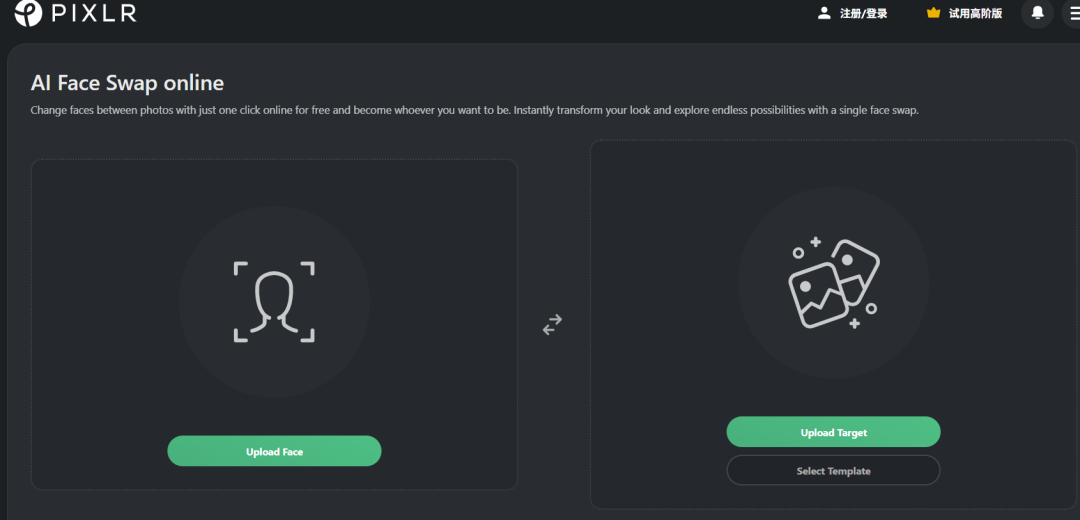Click the dashed-border face upload panel
1080x520 pixels.
[274, 324]
